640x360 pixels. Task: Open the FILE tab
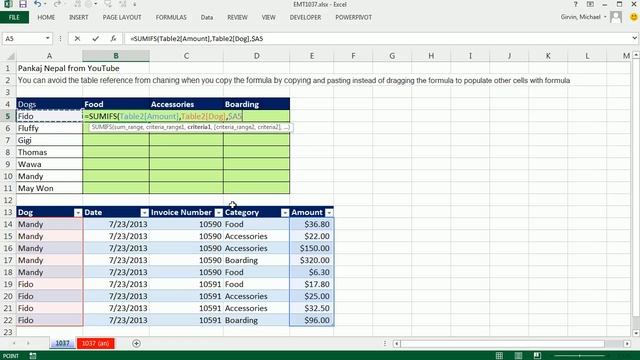[14, 18]
